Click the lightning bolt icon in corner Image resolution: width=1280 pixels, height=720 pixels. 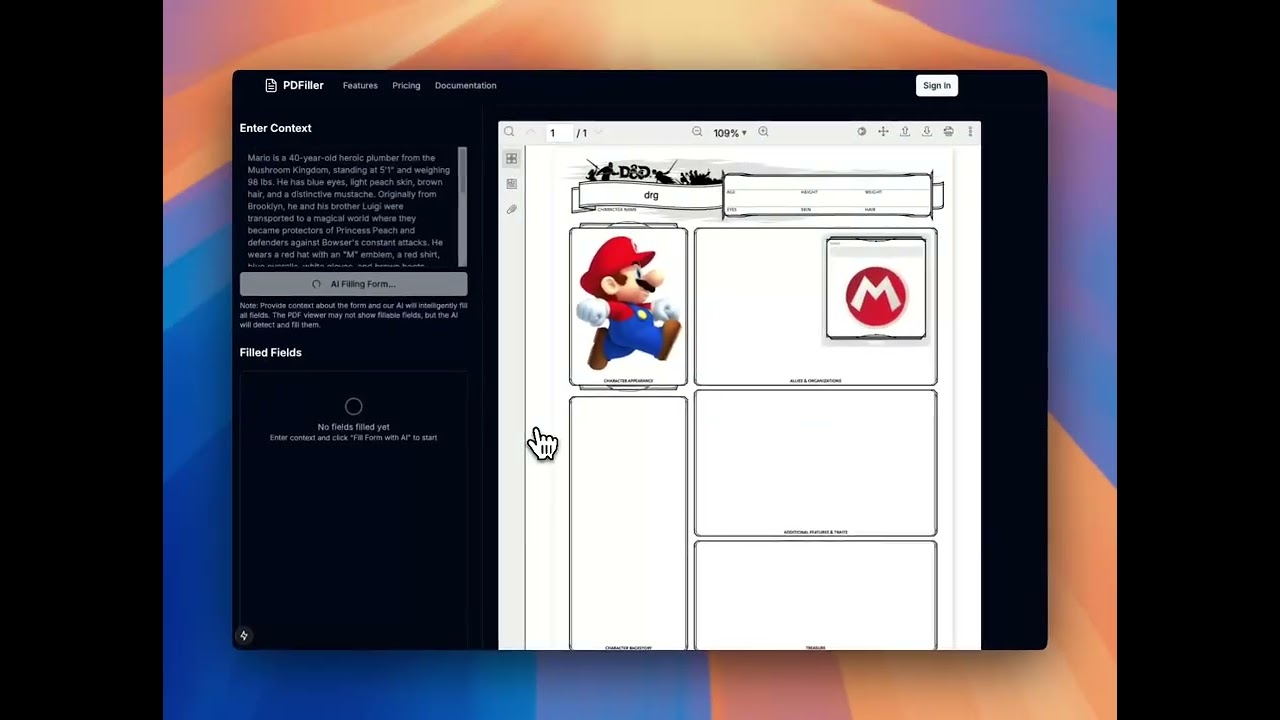(244, 636)
